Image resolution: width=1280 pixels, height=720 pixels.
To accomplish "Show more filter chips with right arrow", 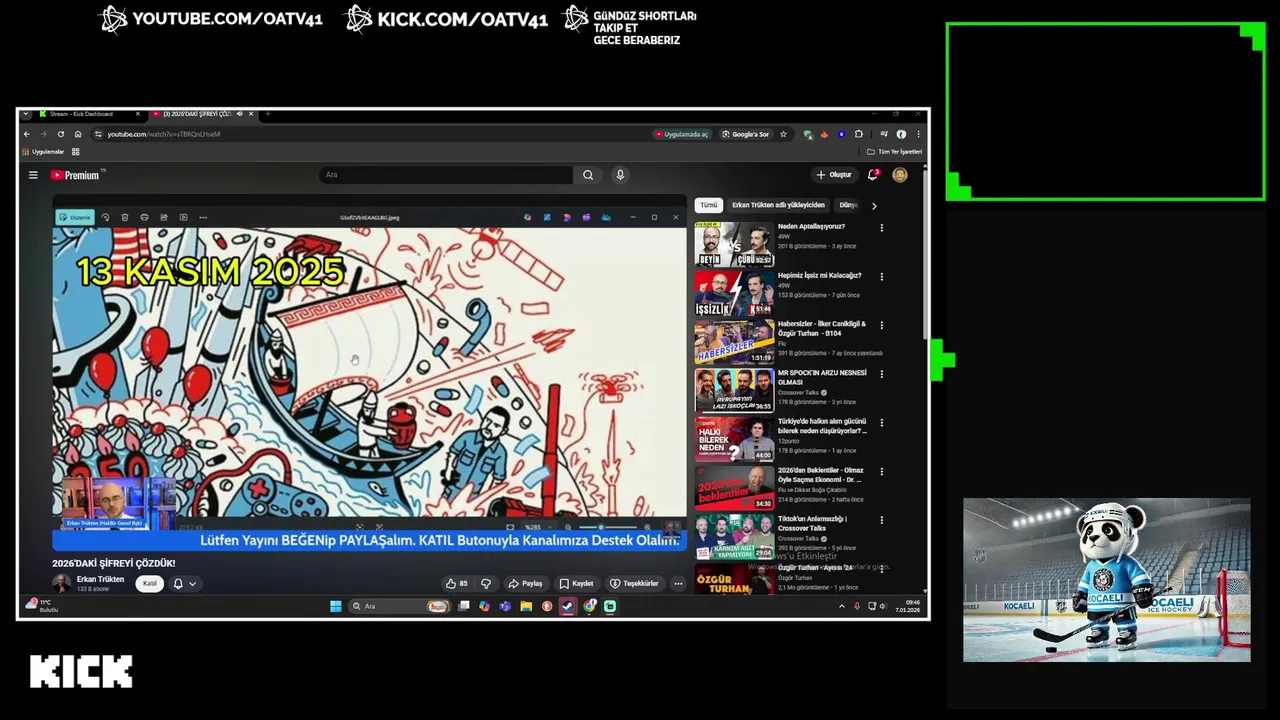I will point(874,206).
